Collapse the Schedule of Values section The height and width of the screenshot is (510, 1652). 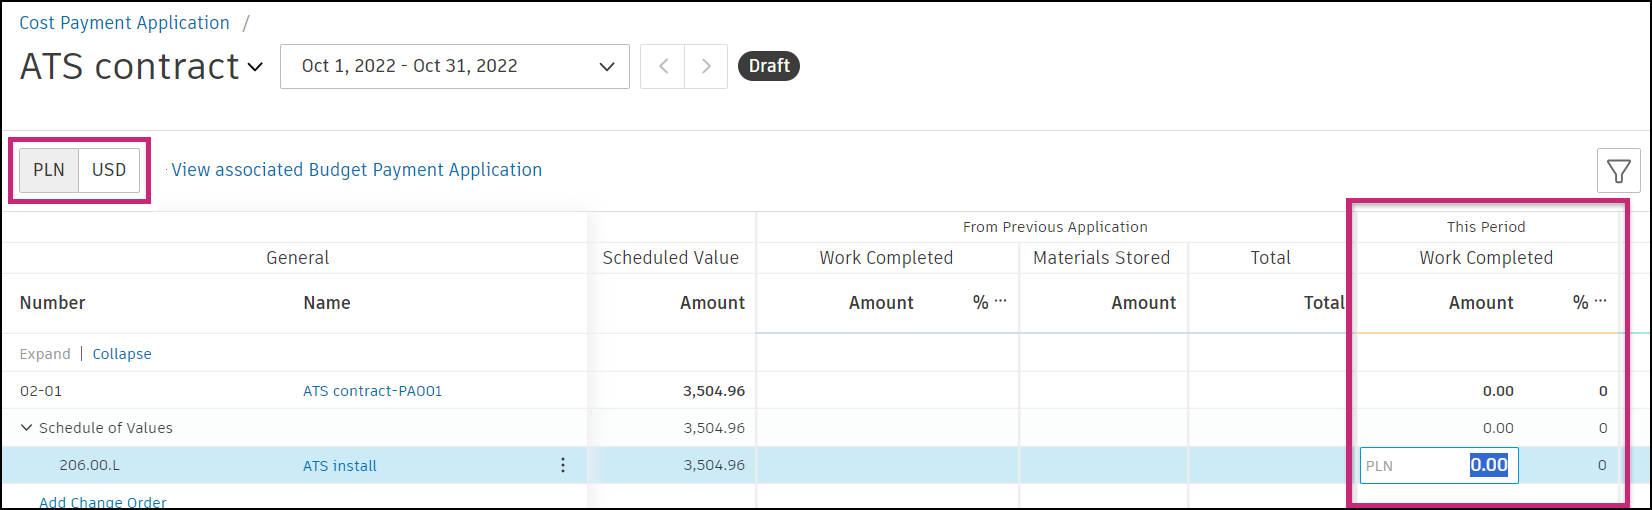tap(27, 428)
